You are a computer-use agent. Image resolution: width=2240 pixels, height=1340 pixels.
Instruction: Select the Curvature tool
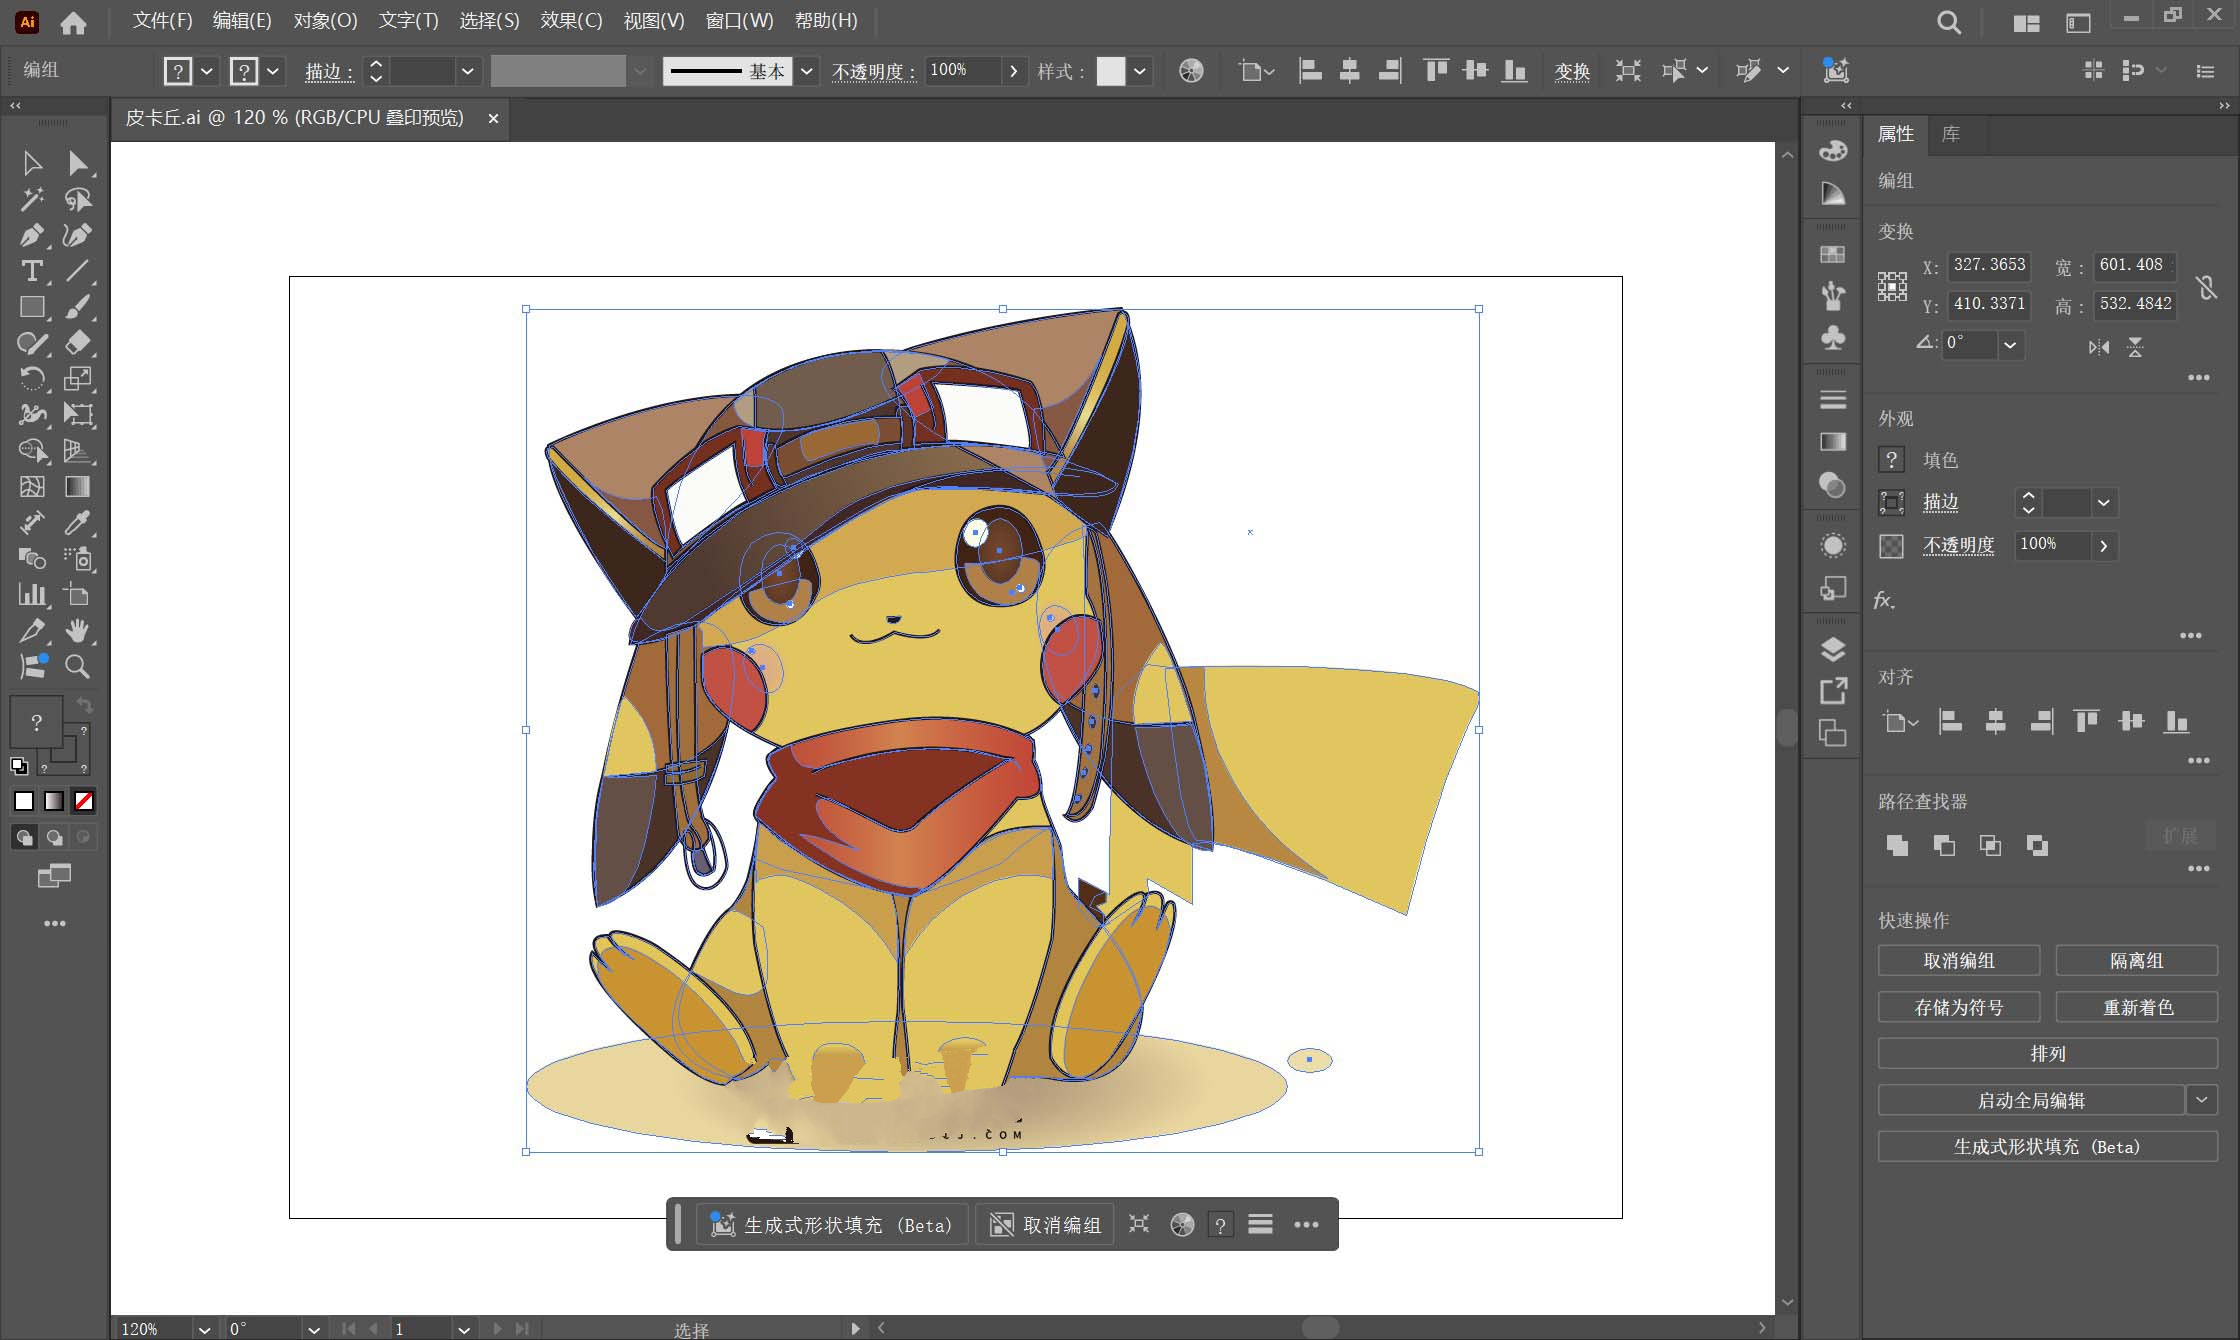click(x=78, y=235)
